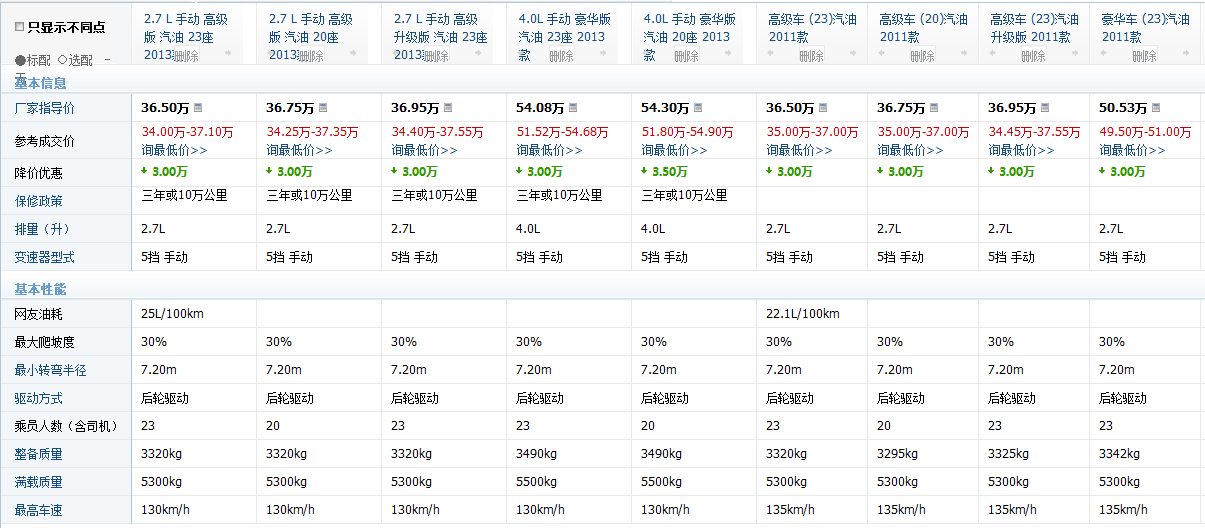This screenshot has width=1205, height=528.
Task: Select the 标配 legend marker
Action: 20,60
